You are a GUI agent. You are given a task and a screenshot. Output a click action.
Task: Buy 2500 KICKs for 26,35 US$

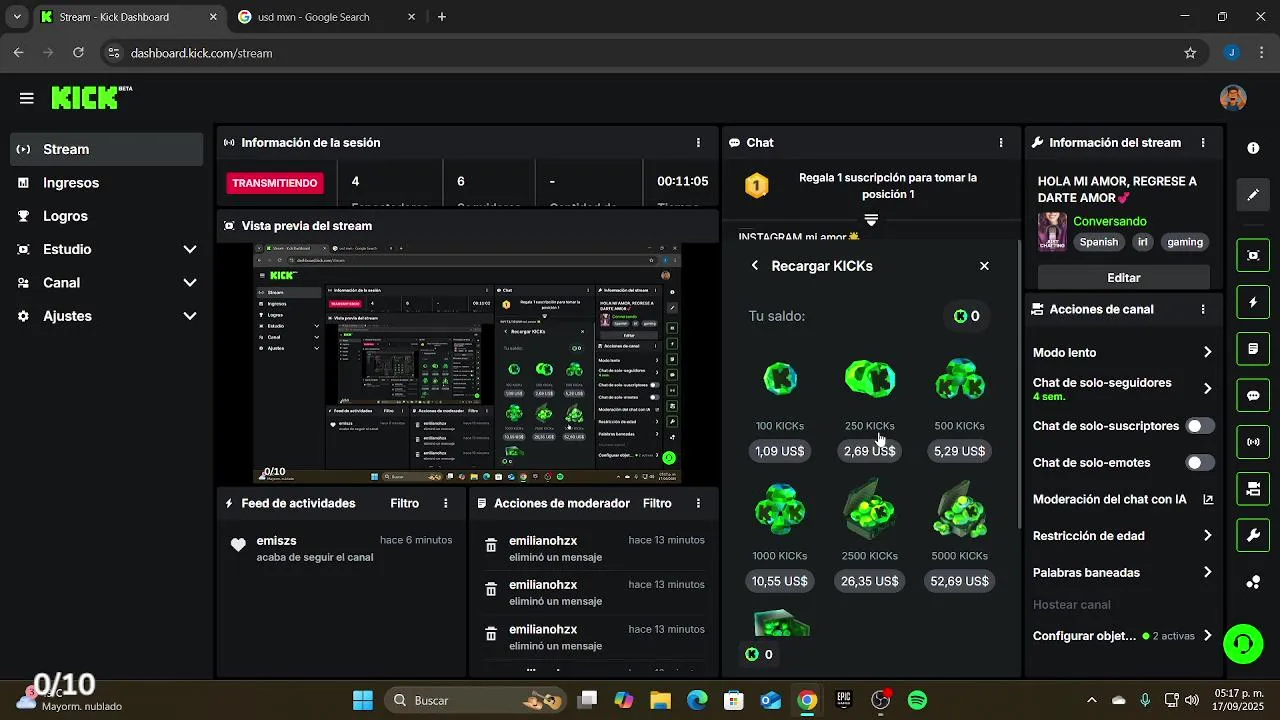(x=869, y=581)
